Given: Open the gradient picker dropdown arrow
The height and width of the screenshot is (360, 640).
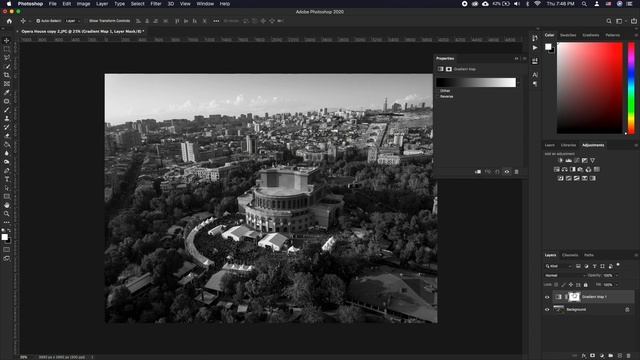Looking at the screenshot, I should pos(518,83).
